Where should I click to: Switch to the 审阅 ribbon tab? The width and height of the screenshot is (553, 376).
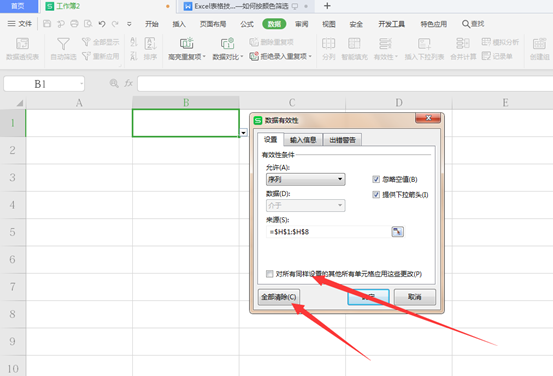(302, 24)
